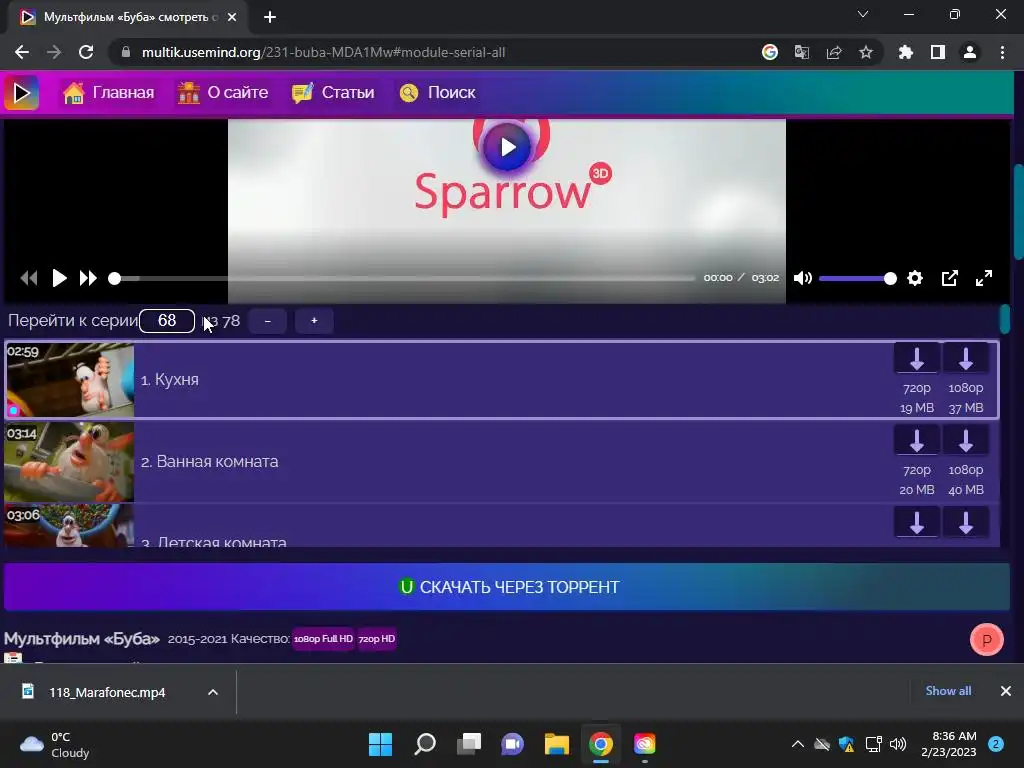Click the play button in player controls
Image resolution: width=1024 pixels, height=768 pixels.
coord(59,278)
